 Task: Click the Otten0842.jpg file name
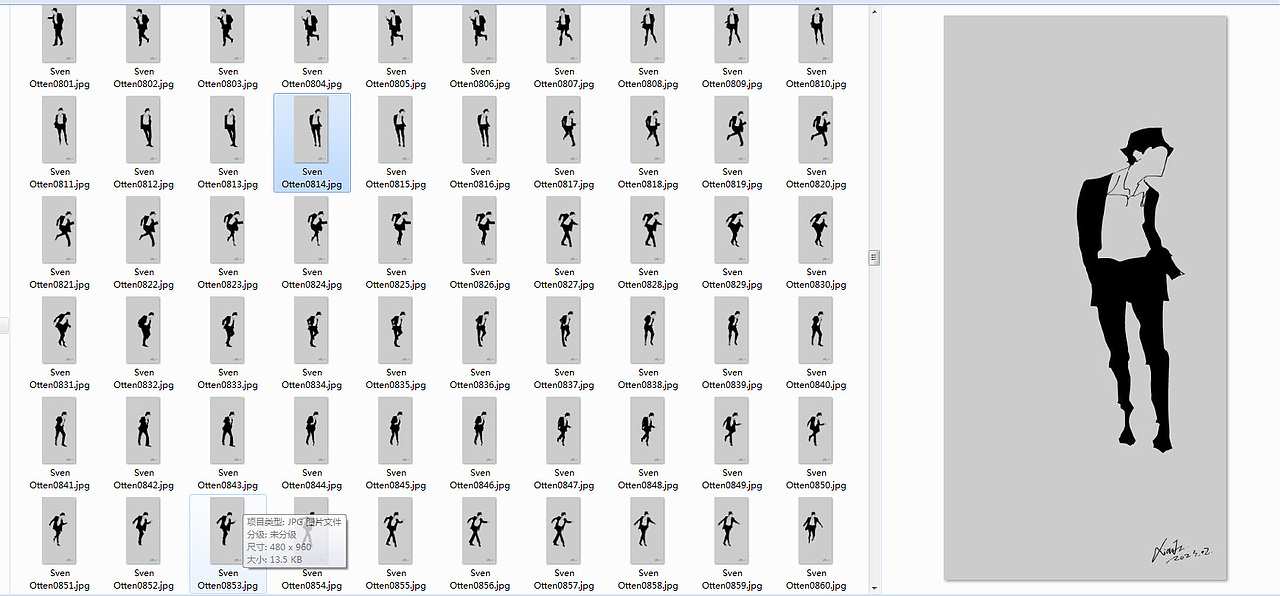tap(144, 479)
